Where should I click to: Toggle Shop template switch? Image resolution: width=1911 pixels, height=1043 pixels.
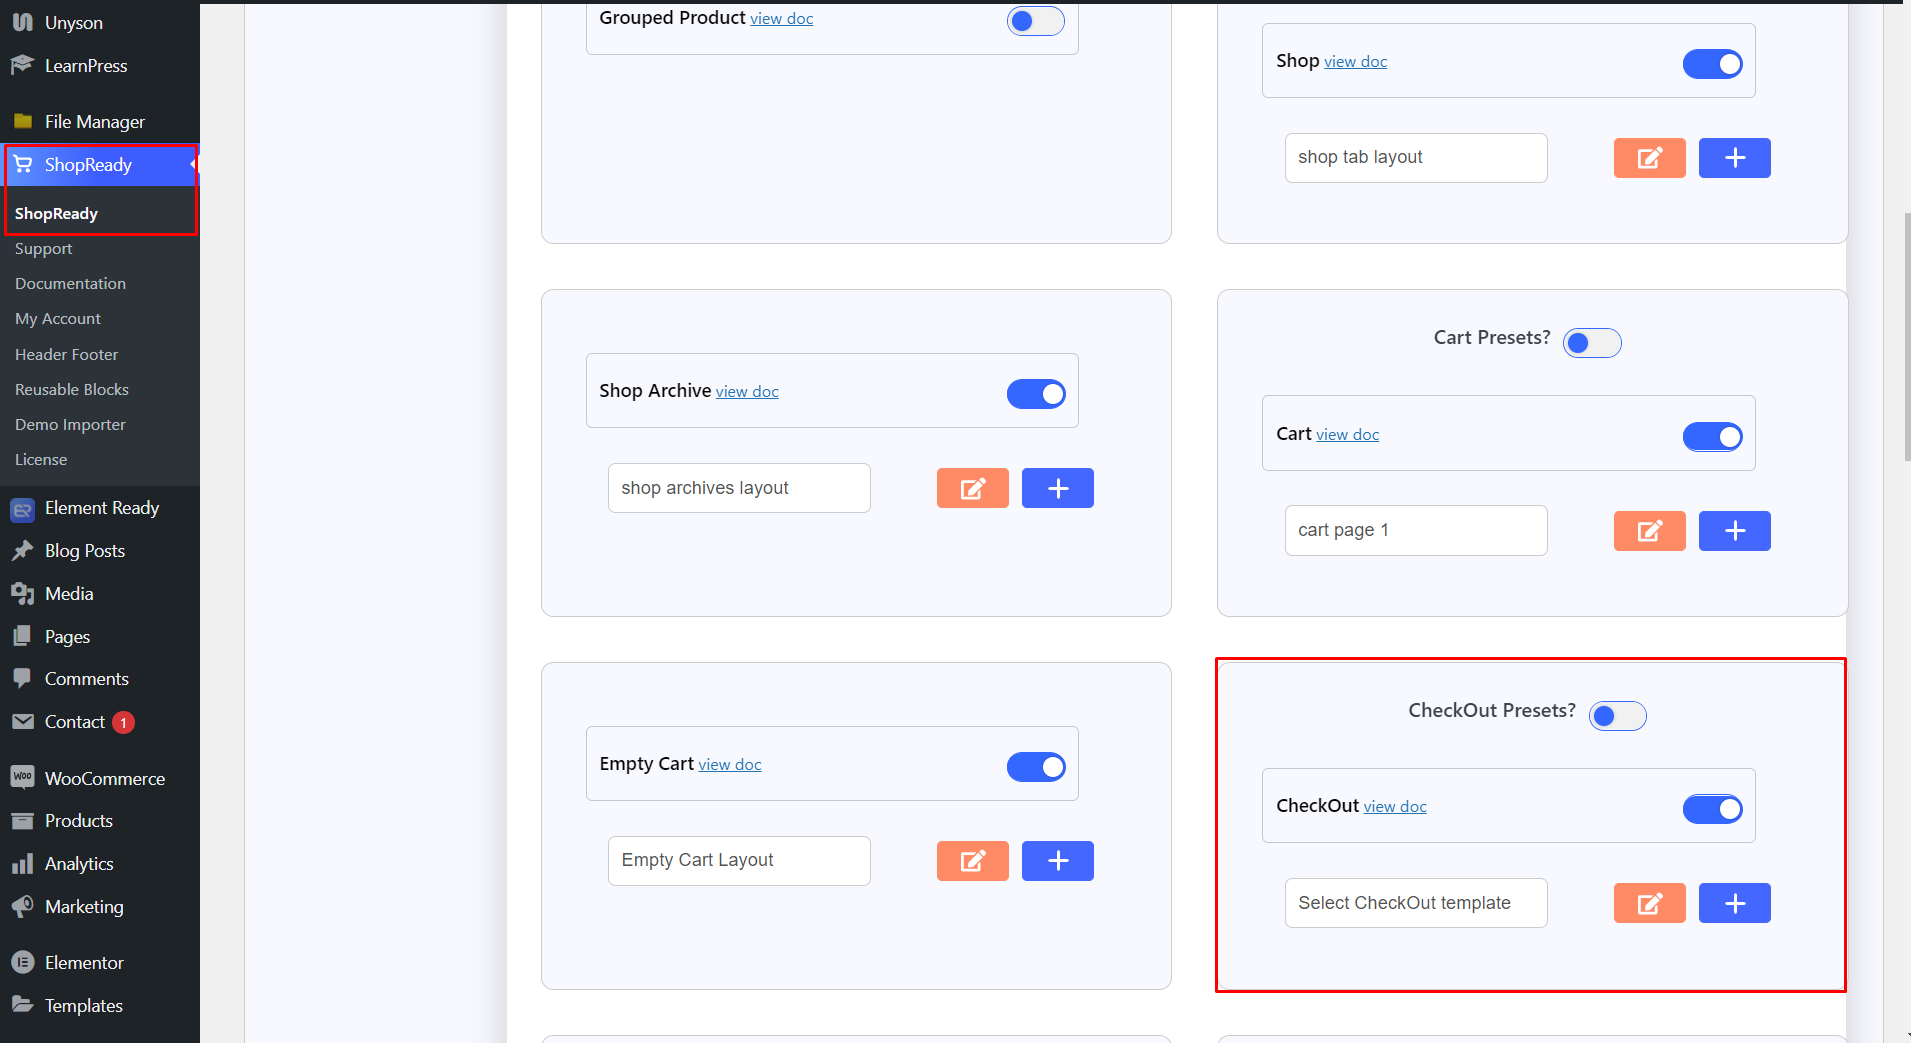coord(1712,64)
